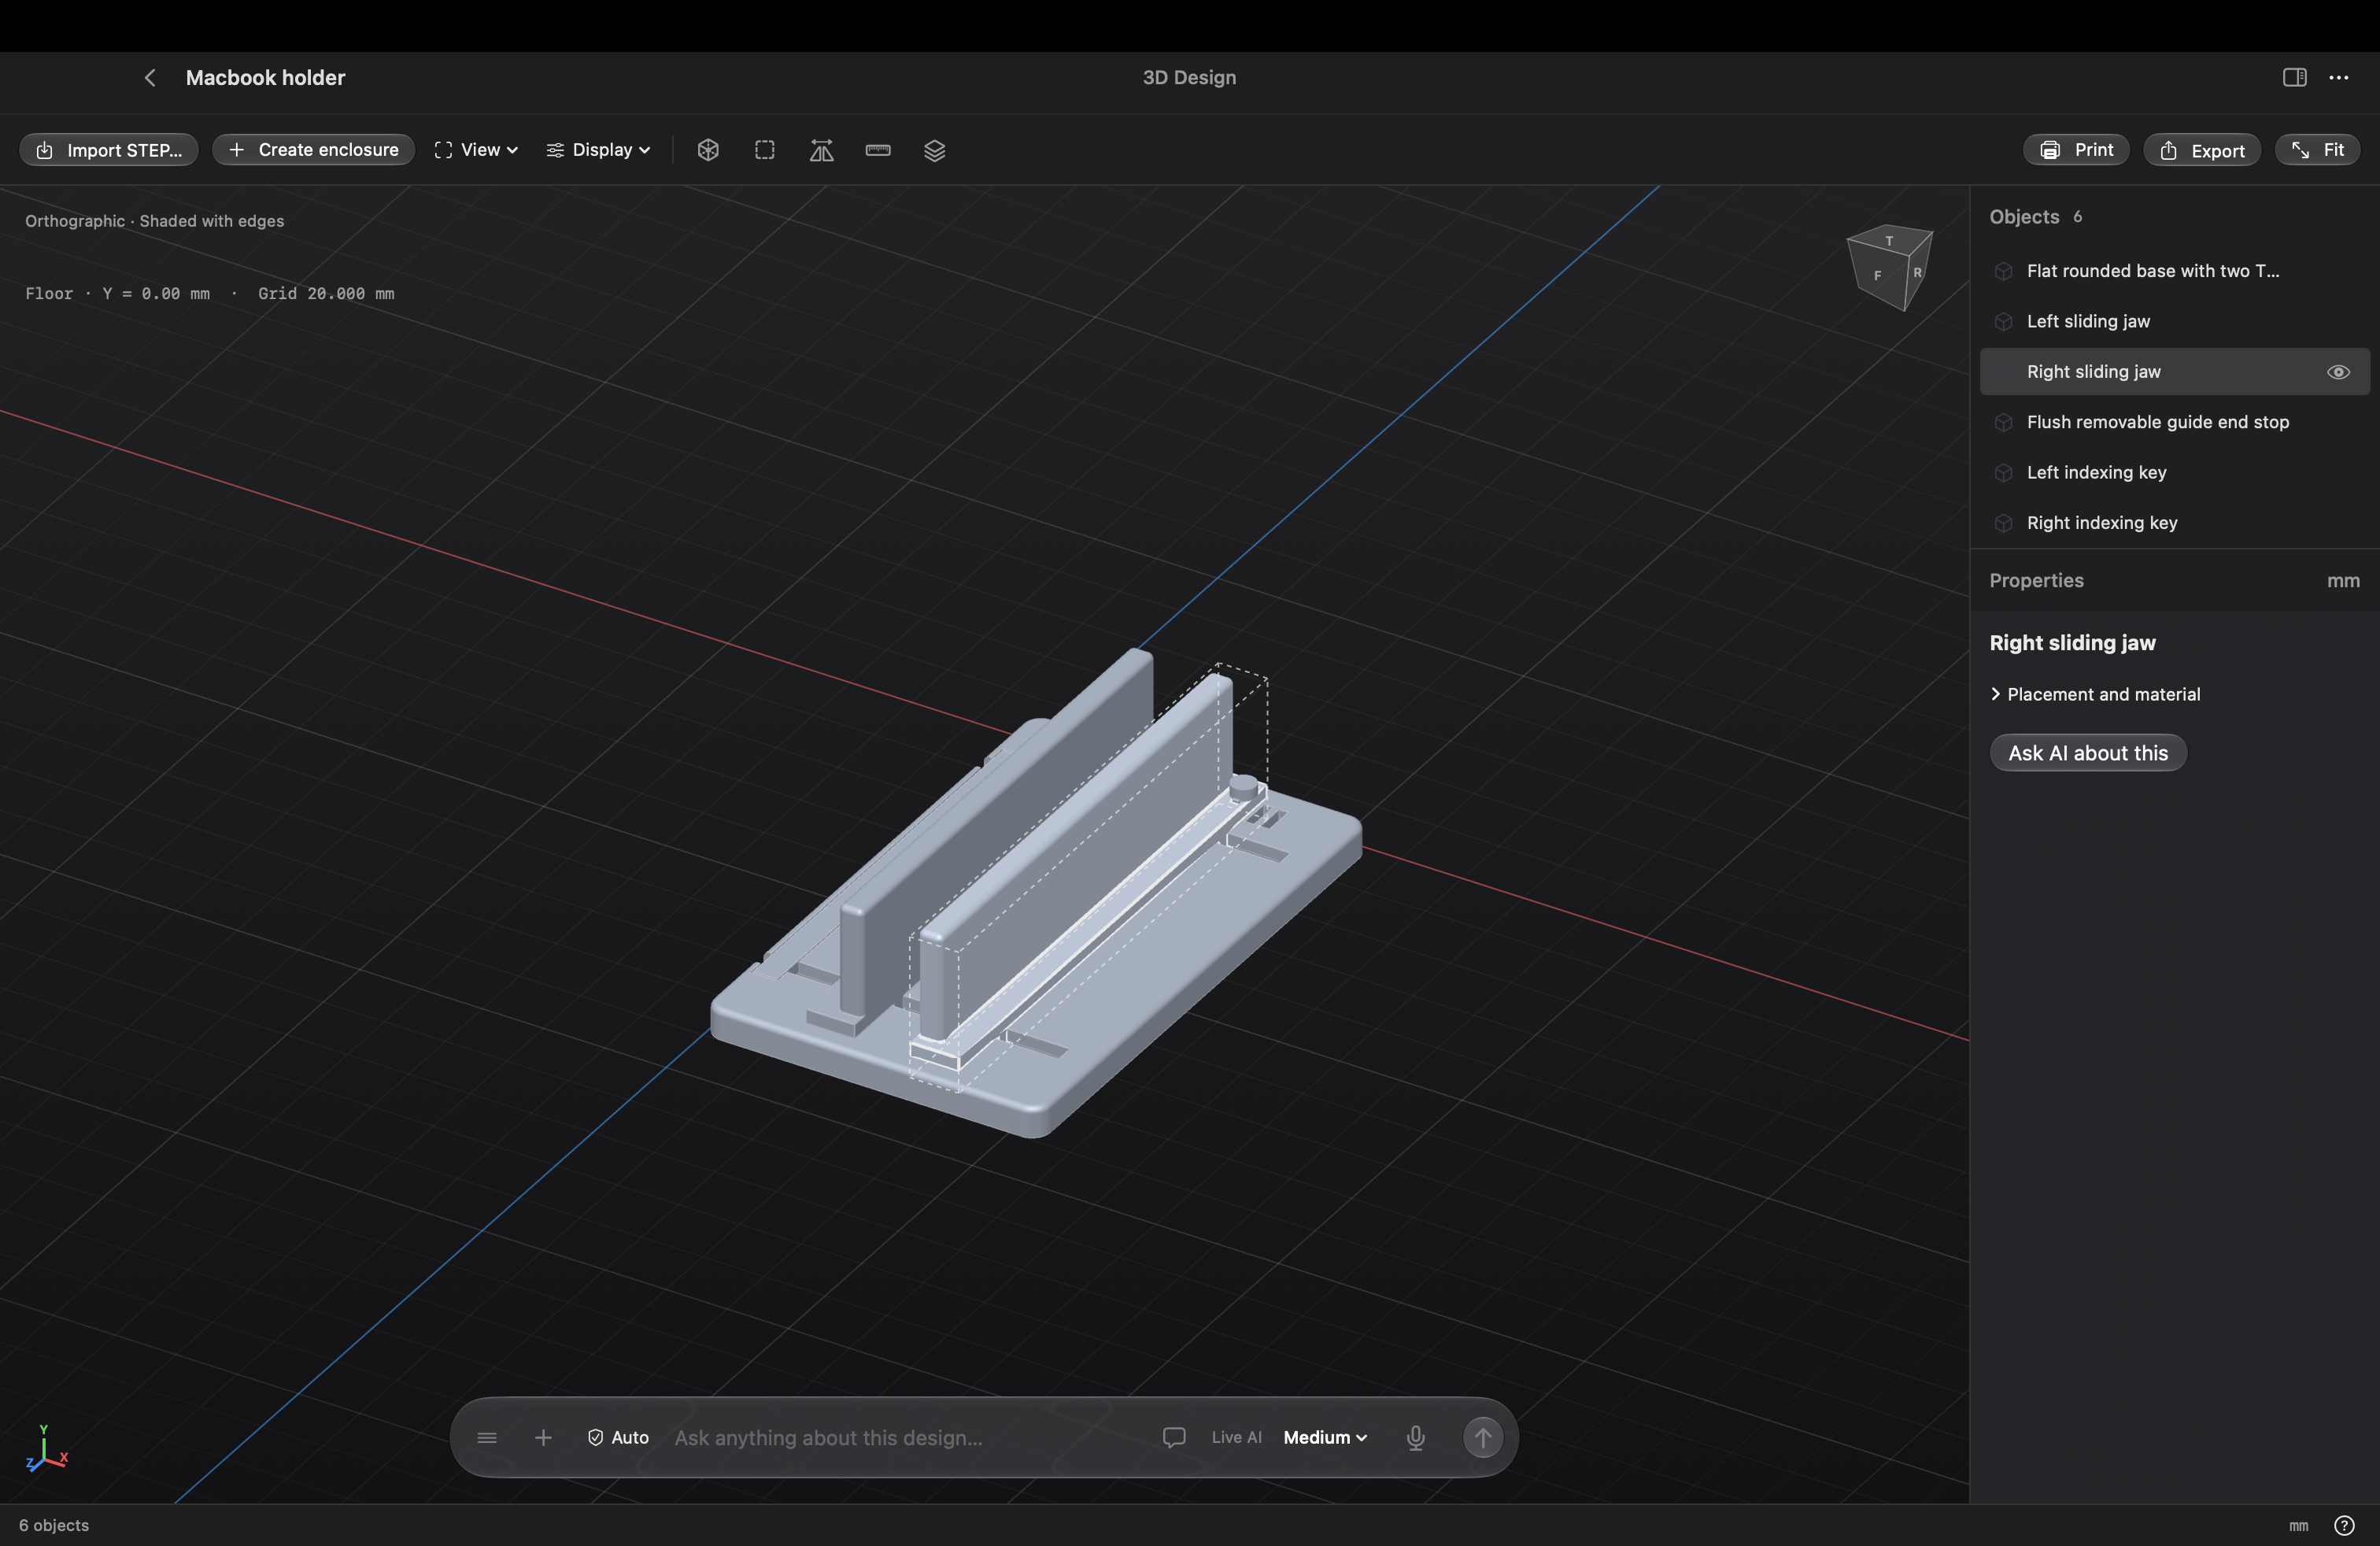Select Flat rounded base with two T... object
This screenshot has width=2380, height=1546.
click(x=2174, y=271)
